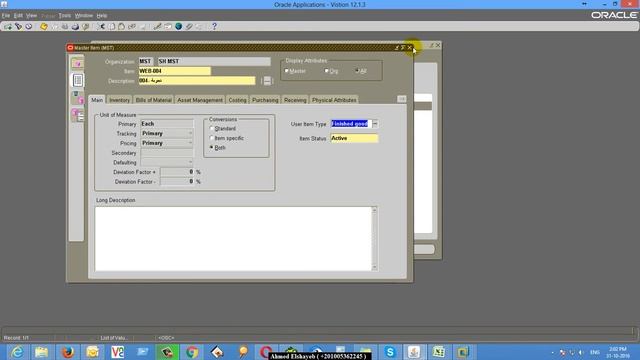Screen dimensions: 640x360
Task: Open the Bills of Material tab
Action: (x=153, y=100)
